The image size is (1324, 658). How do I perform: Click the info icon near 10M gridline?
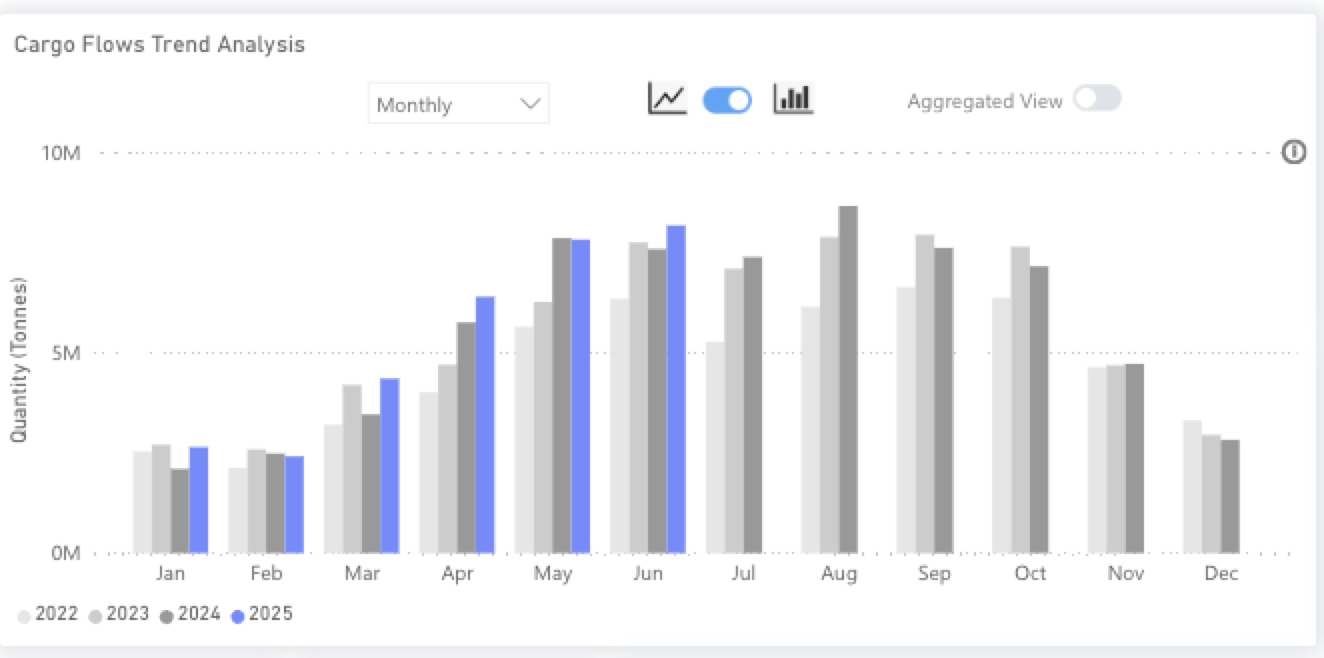[x=1294, y=152]
